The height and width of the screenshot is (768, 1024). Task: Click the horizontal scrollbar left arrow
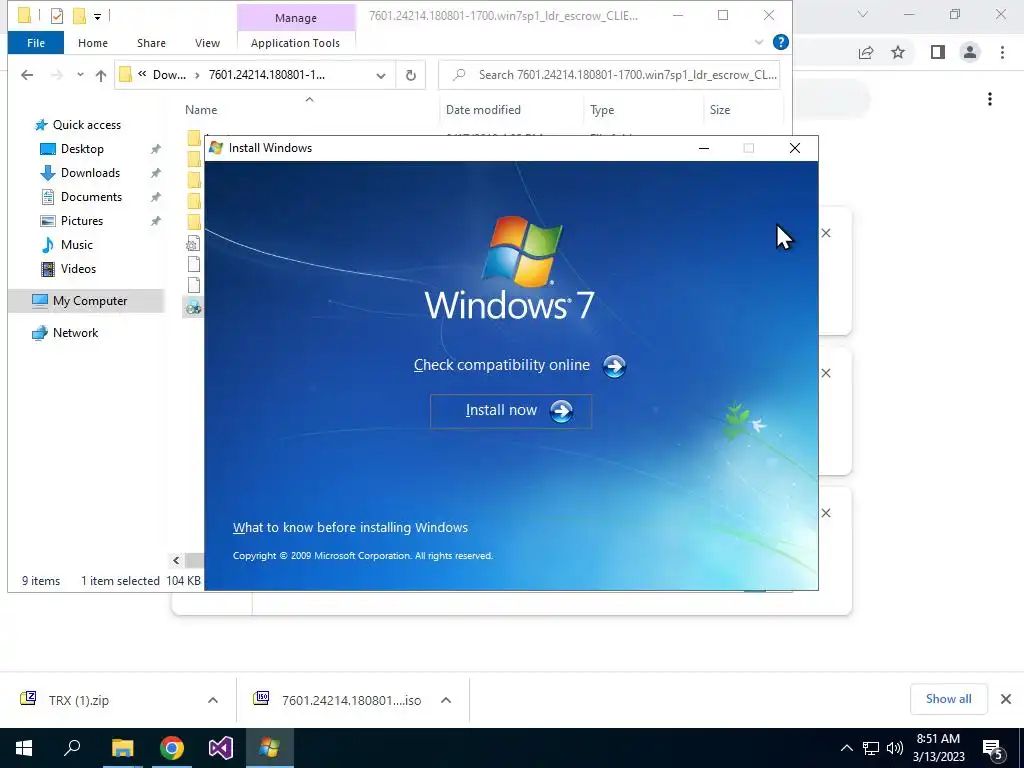176,560
